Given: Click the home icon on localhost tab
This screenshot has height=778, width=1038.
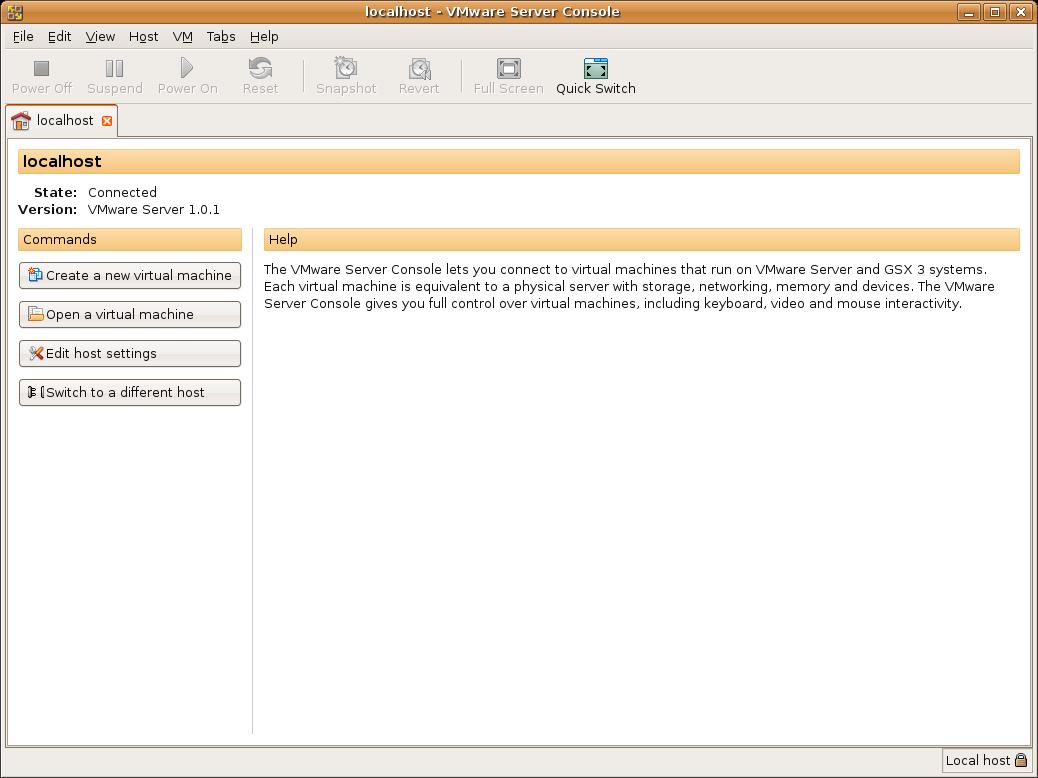Looking at the screenshot, I should [x=21, y=121].
